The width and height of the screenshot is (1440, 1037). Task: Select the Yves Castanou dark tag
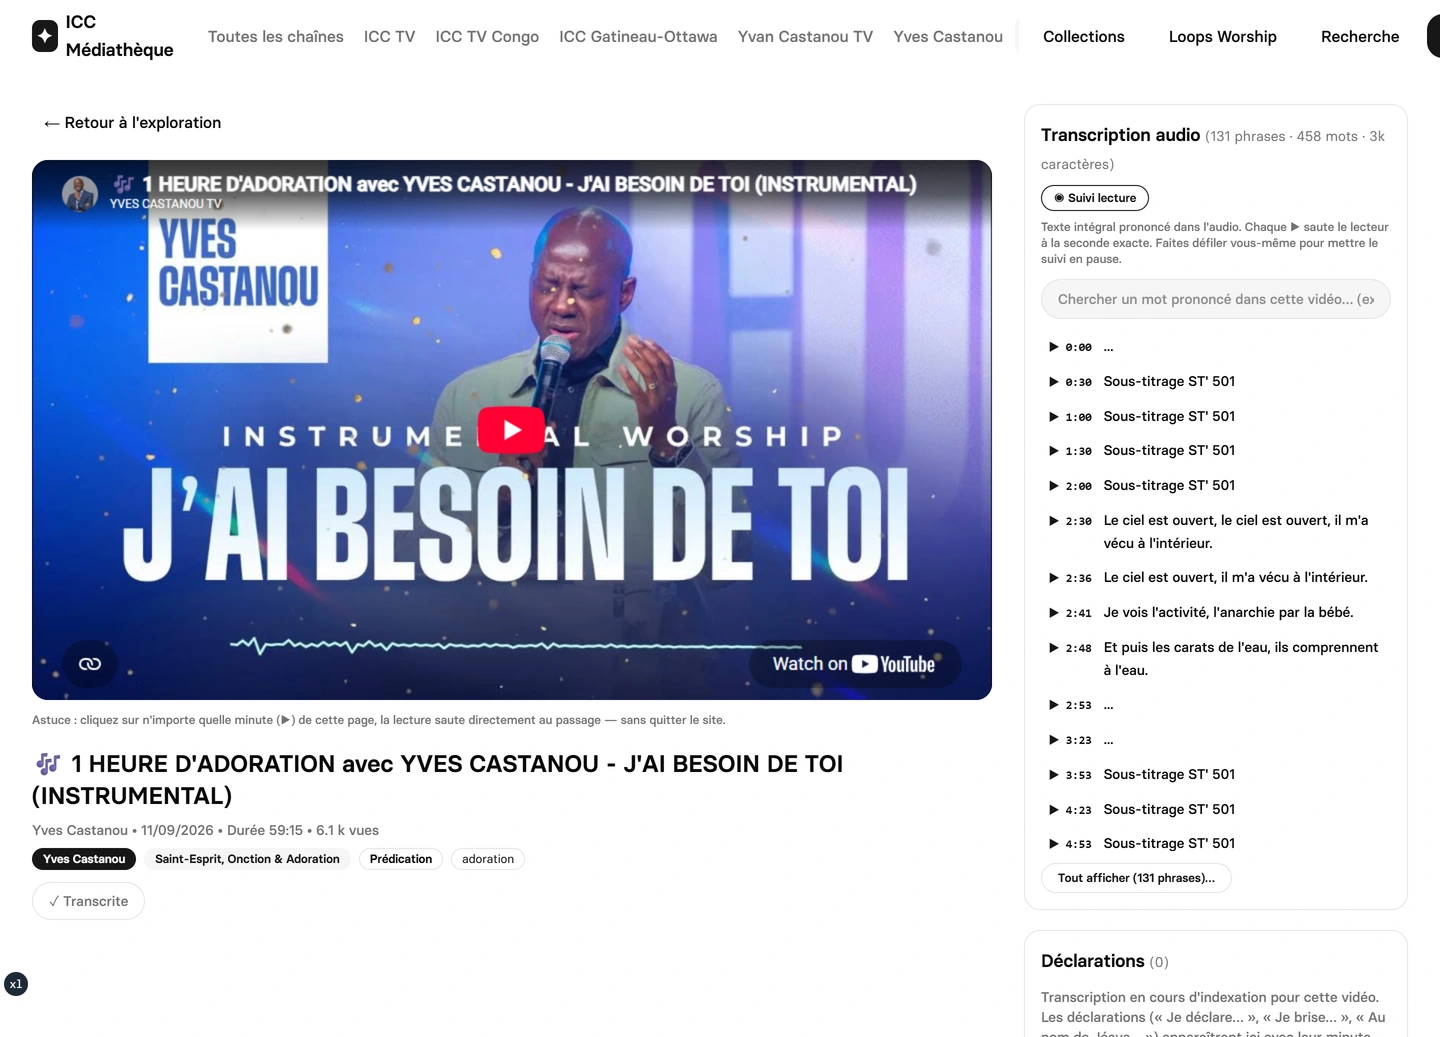[84, 859]
